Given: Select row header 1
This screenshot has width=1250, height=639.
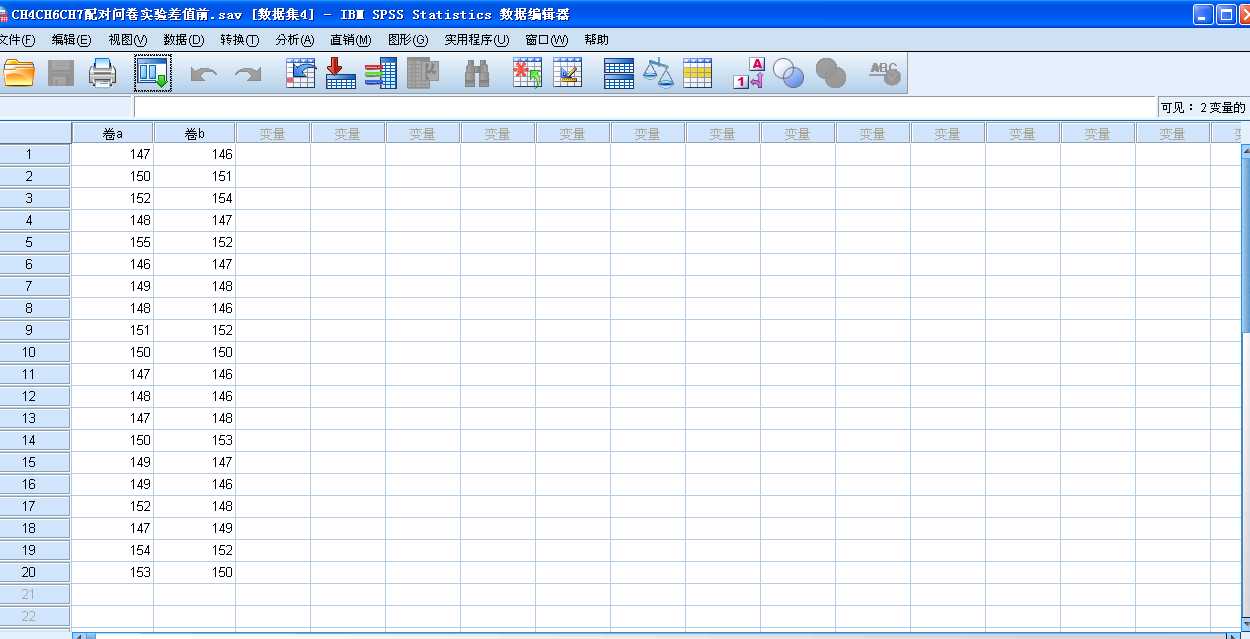Looking at the screenshot, I should pos(35,154).
